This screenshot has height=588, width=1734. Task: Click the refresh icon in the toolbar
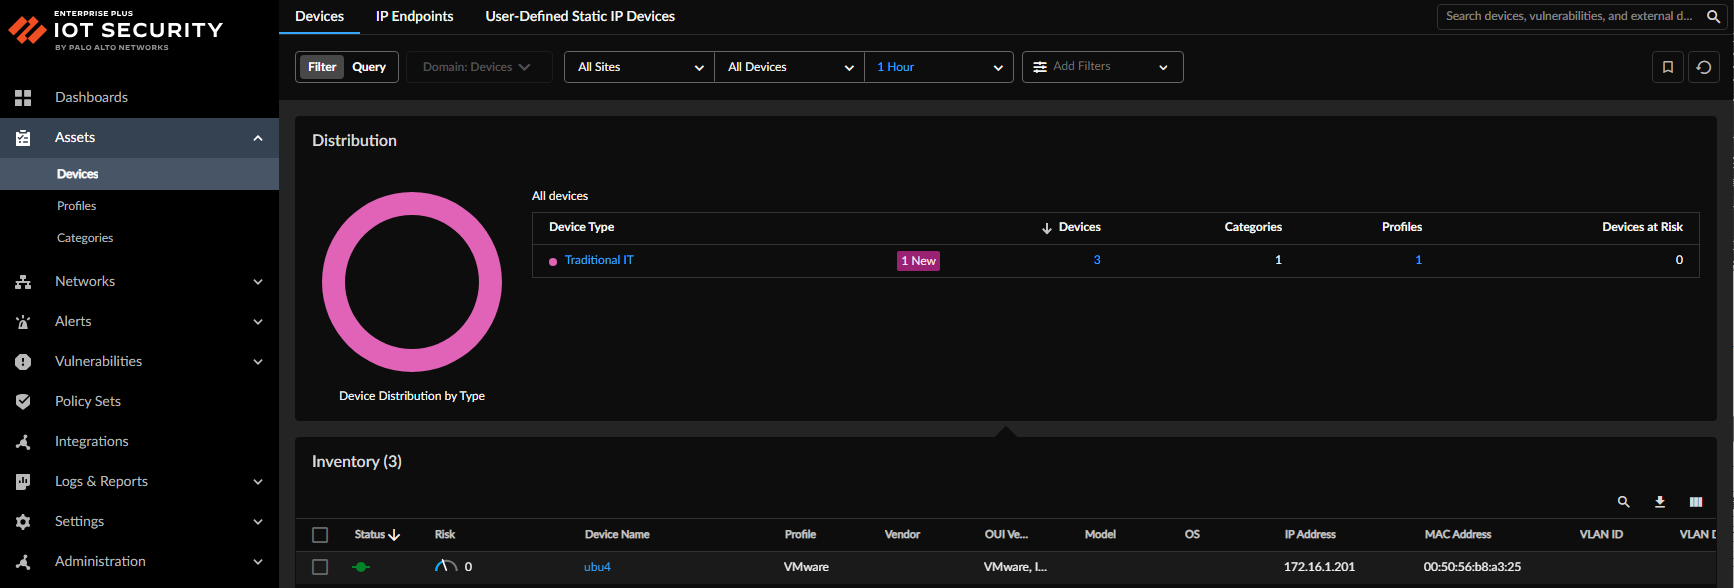pyautogui.click(x=1704, y=67)
